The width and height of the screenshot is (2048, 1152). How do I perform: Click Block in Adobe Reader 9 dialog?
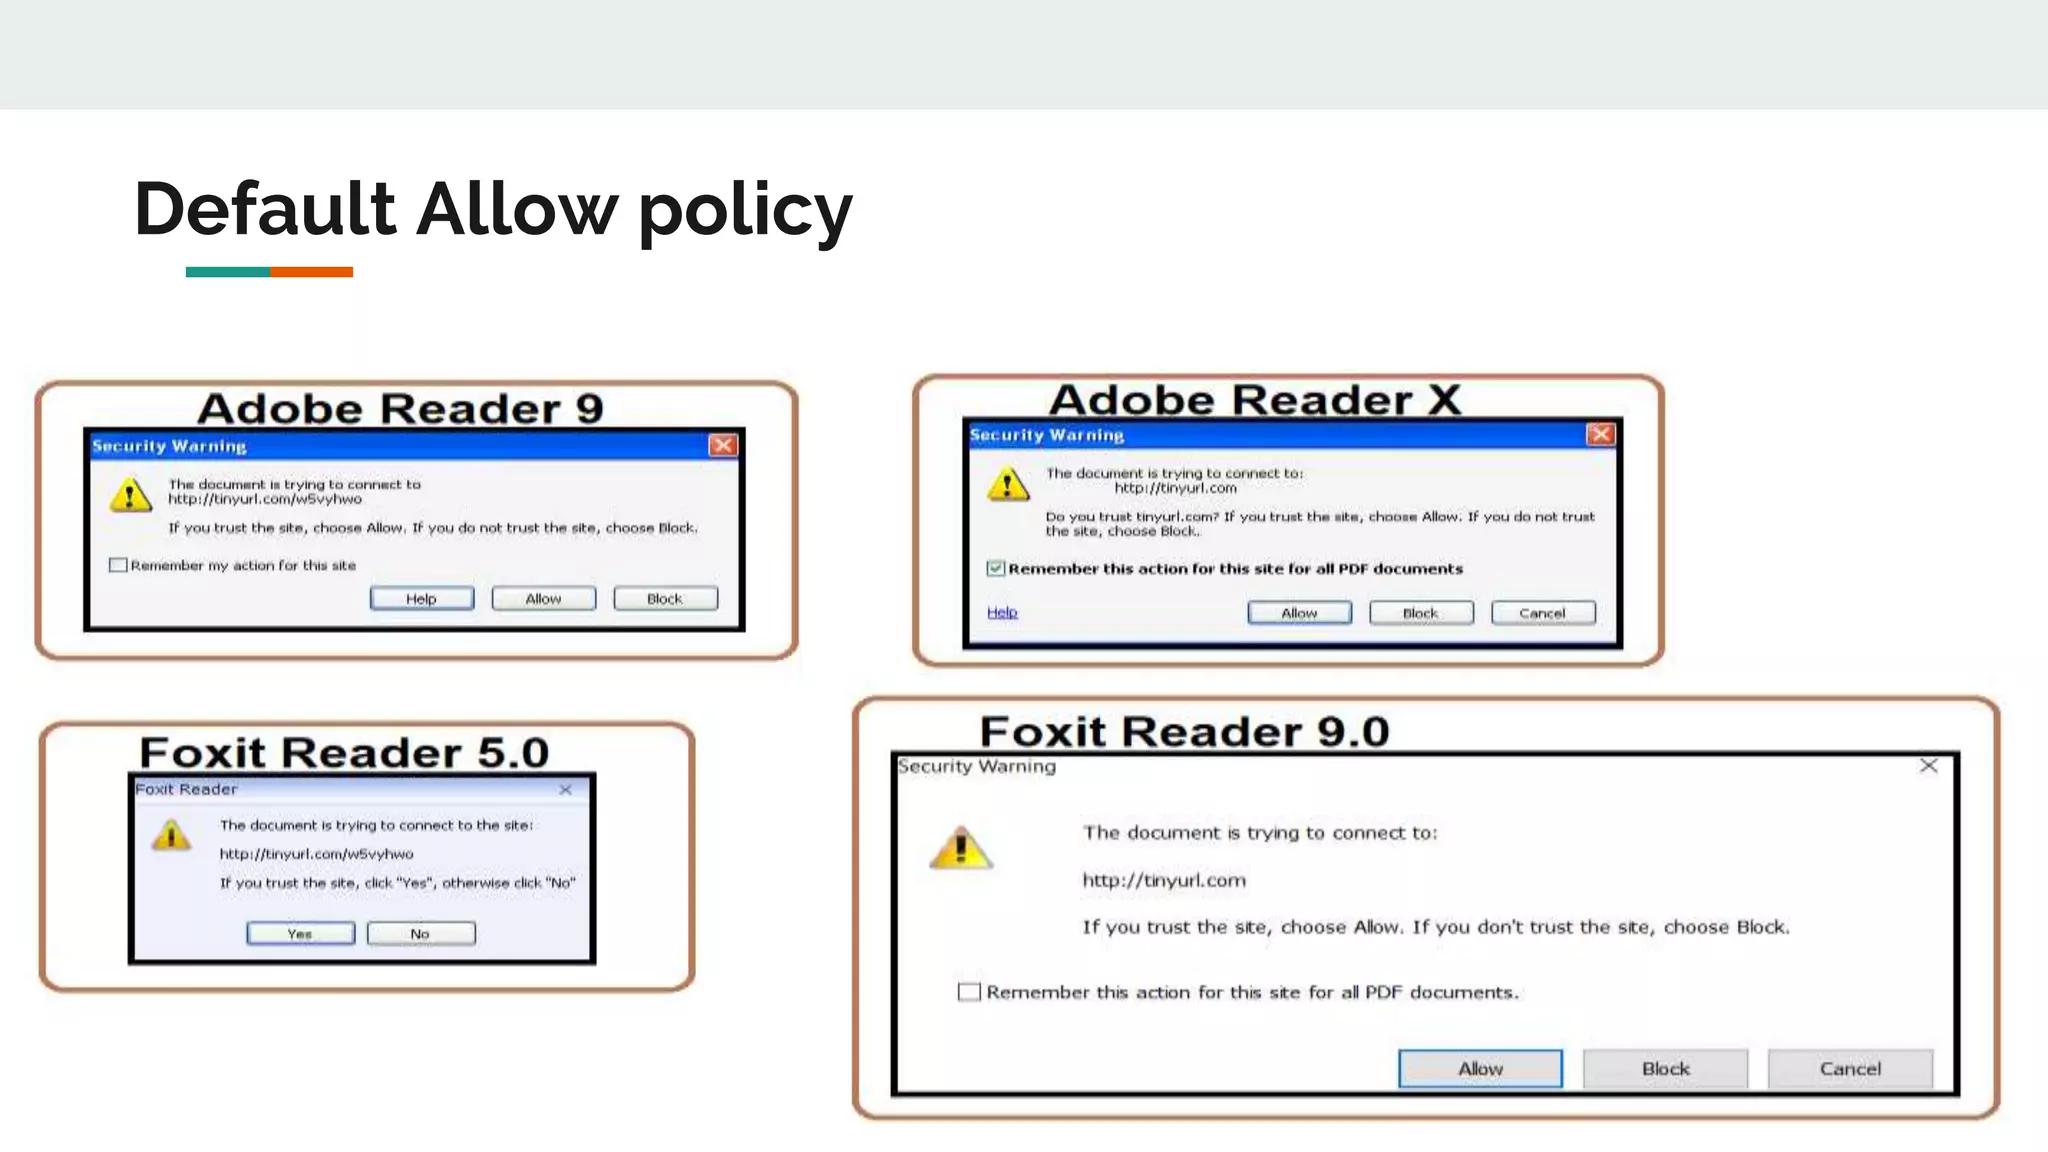point(665,598)
